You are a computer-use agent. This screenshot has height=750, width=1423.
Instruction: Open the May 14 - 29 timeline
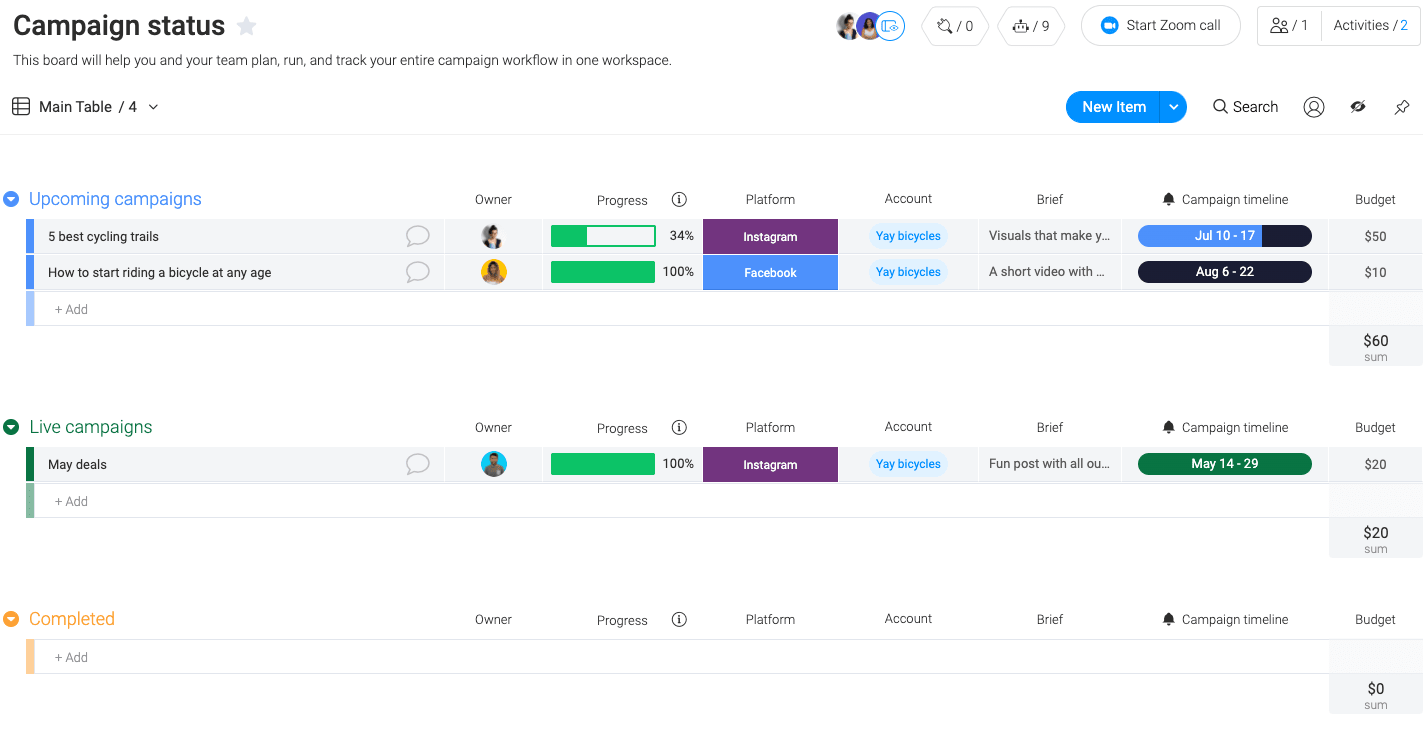point(1224,464)
